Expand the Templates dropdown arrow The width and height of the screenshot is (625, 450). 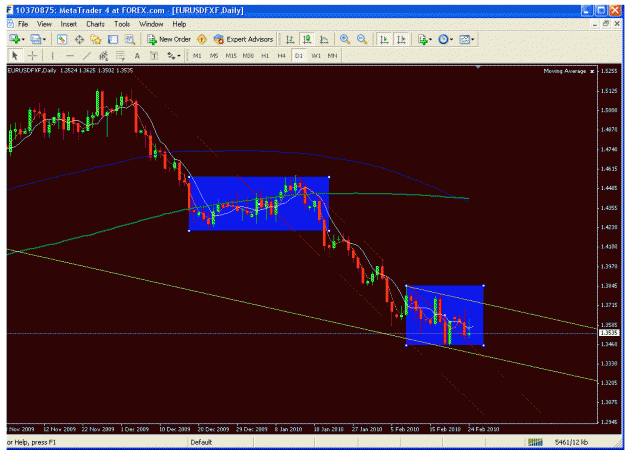(x=473, y=39)
